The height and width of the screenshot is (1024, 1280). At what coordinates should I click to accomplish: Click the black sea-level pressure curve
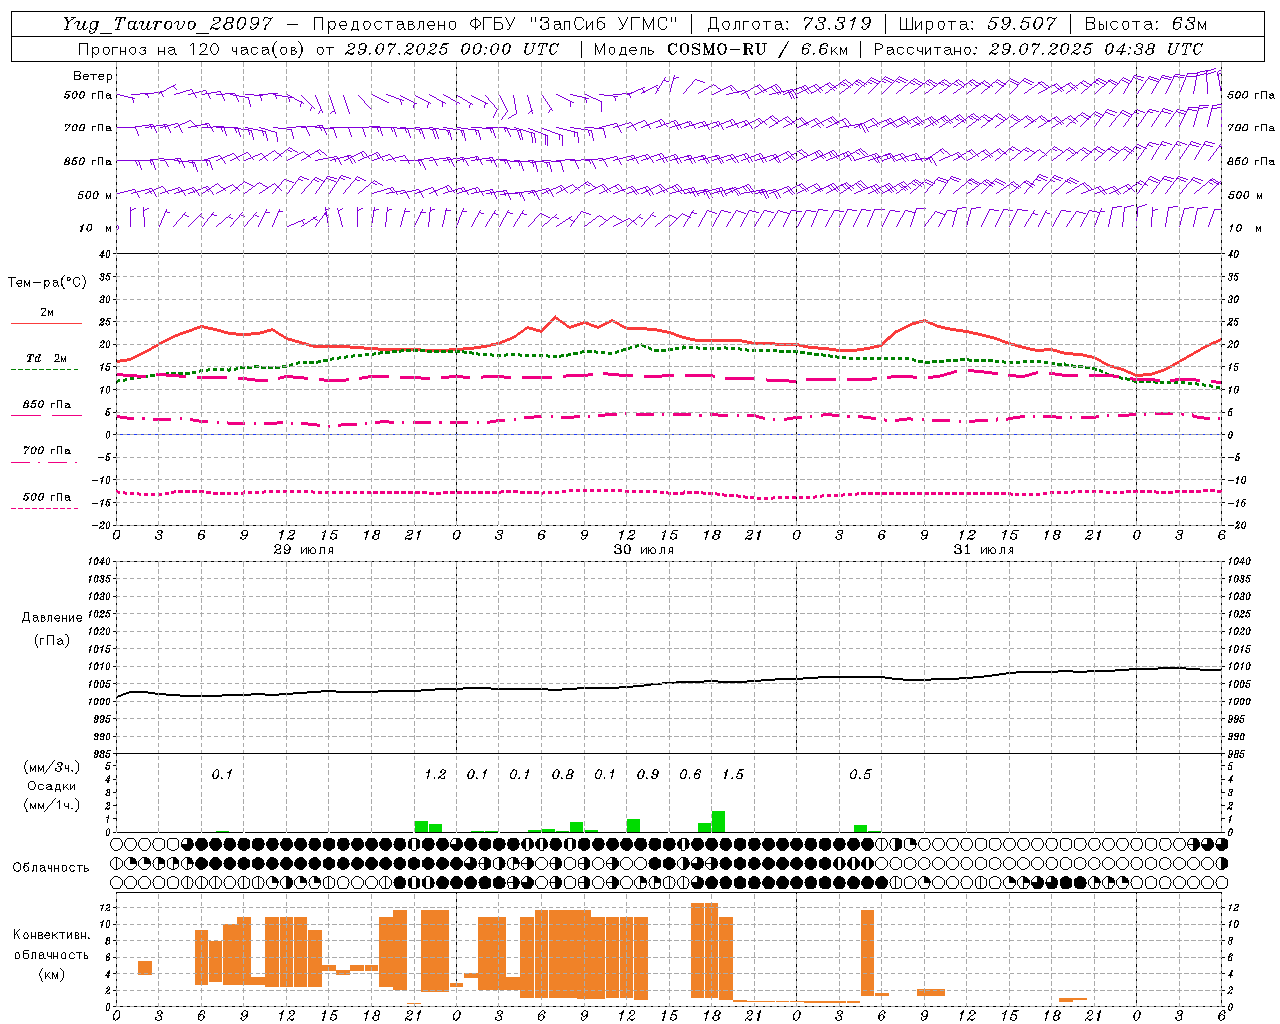tap(668, 683)
